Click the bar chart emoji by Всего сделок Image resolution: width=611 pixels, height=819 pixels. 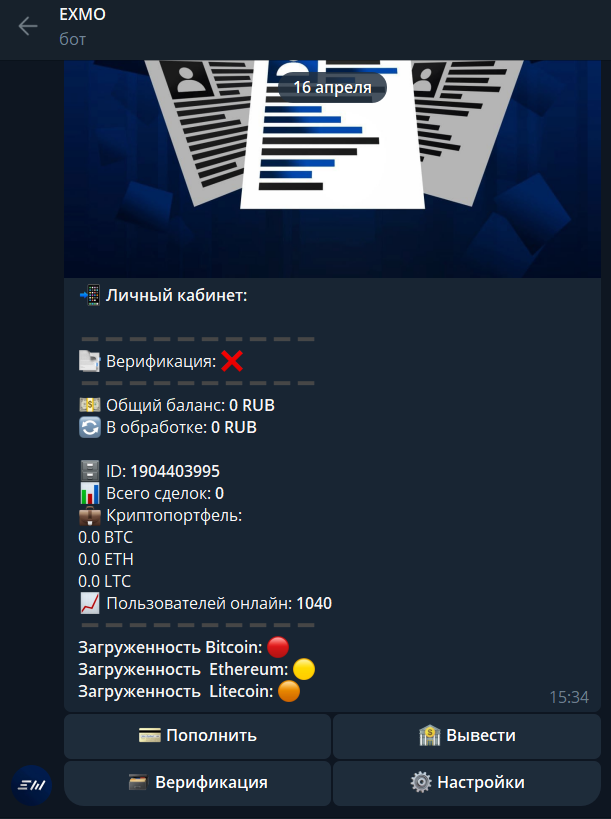pos(90,493)
